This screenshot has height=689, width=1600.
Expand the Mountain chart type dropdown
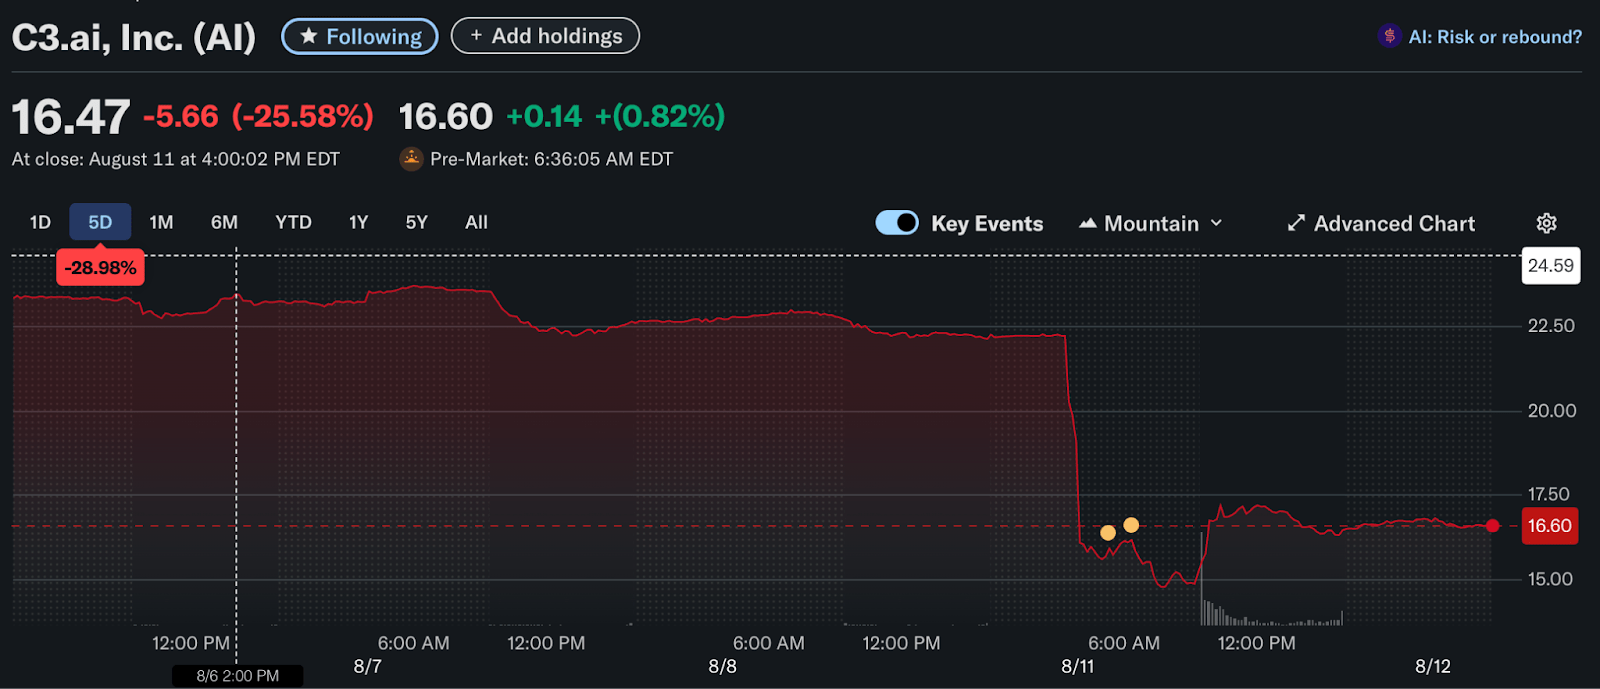click(1216, 223)
